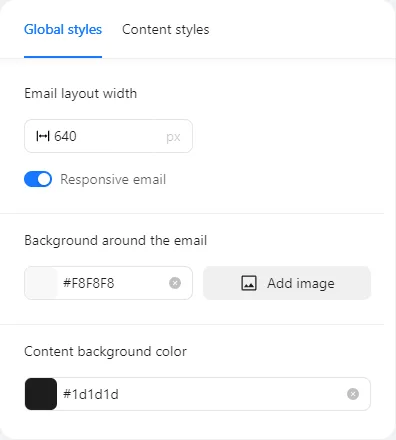396x440 pixels.
Task: Clear the #1d1d1d content background color
Action: tap(353, 394)
